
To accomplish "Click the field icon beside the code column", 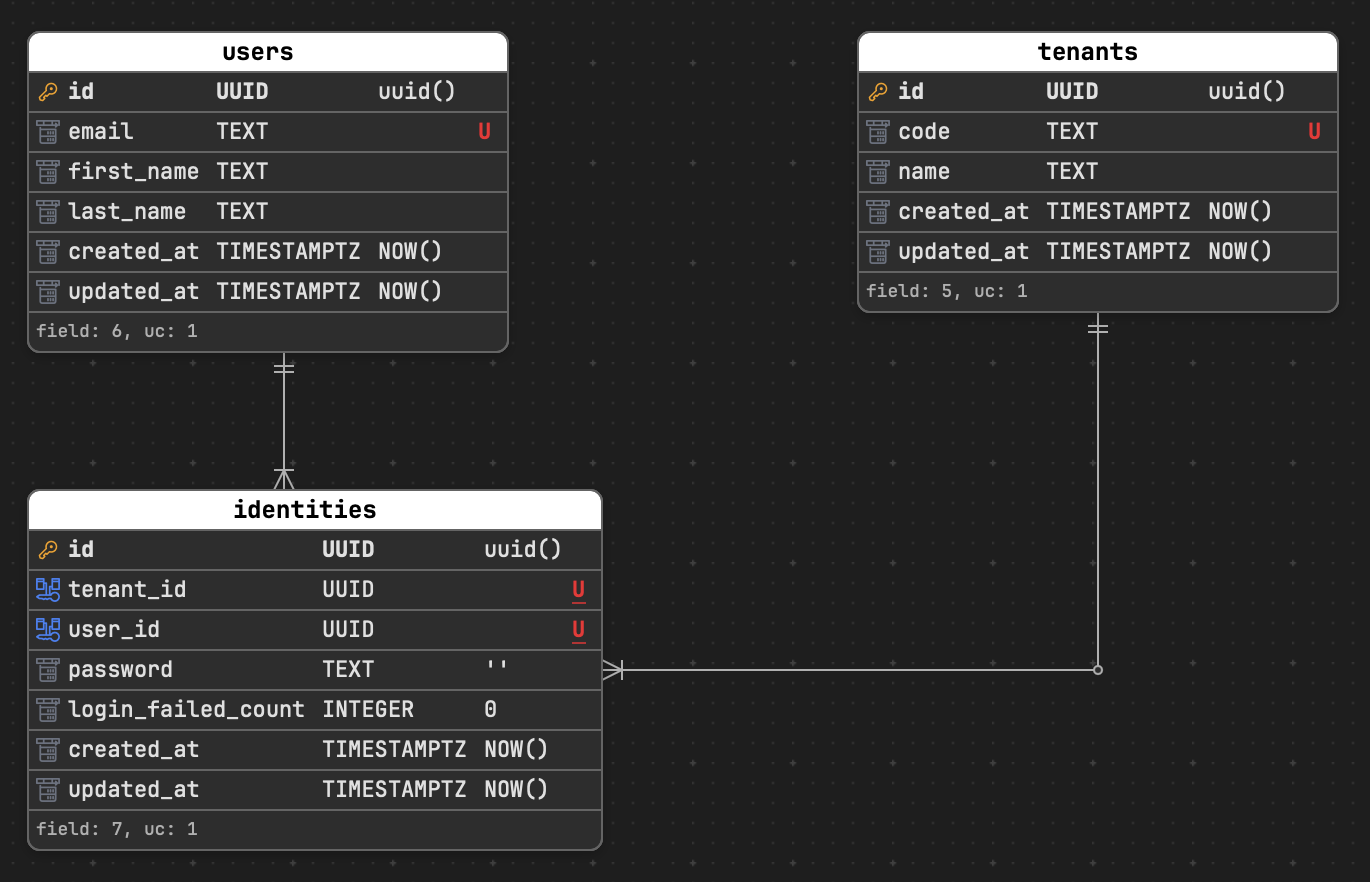I will [877, 131].
